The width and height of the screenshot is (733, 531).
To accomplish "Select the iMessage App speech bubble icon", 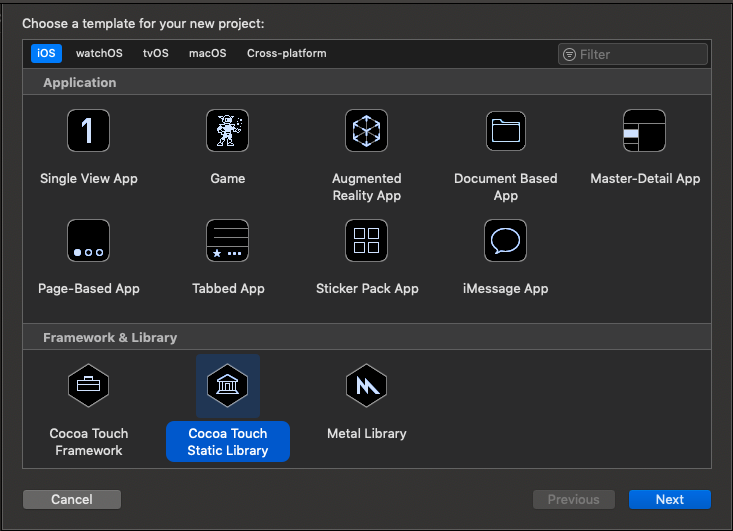I will coord(505,240).
